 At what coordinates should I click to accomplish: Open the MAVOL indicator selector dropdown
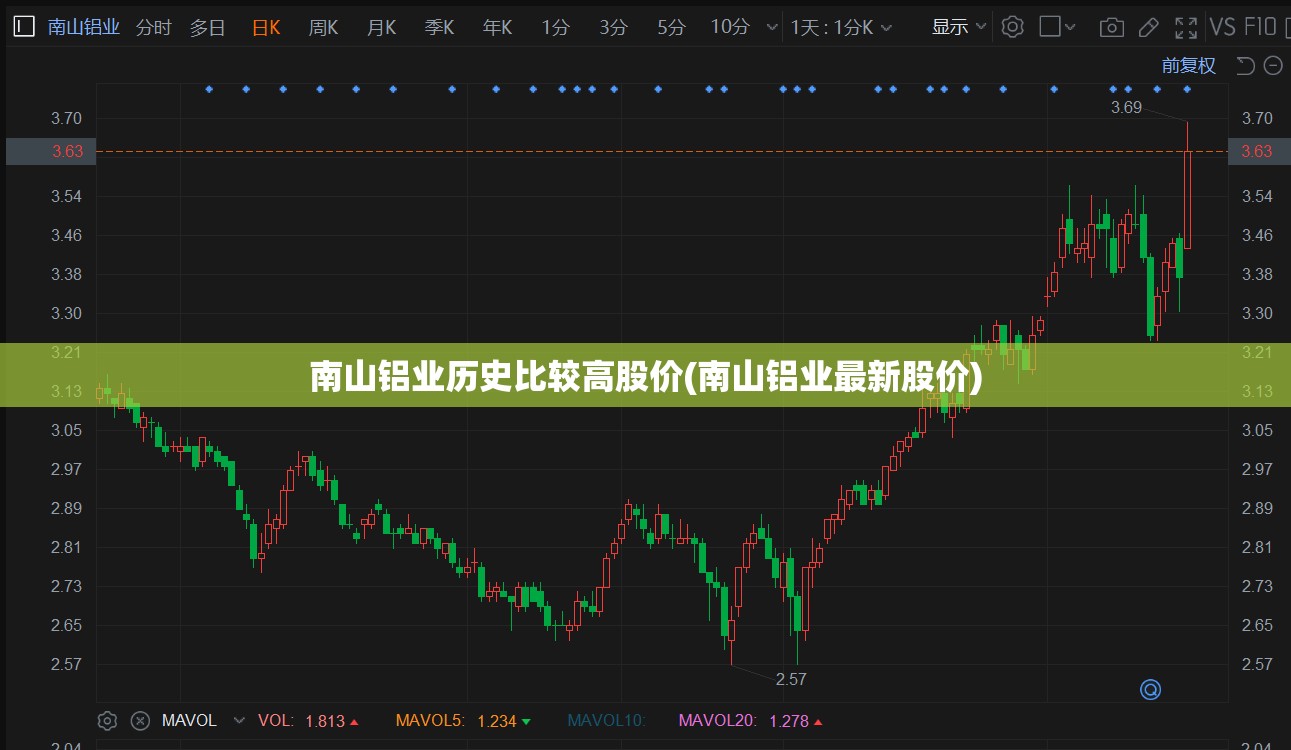coord(239,720)
